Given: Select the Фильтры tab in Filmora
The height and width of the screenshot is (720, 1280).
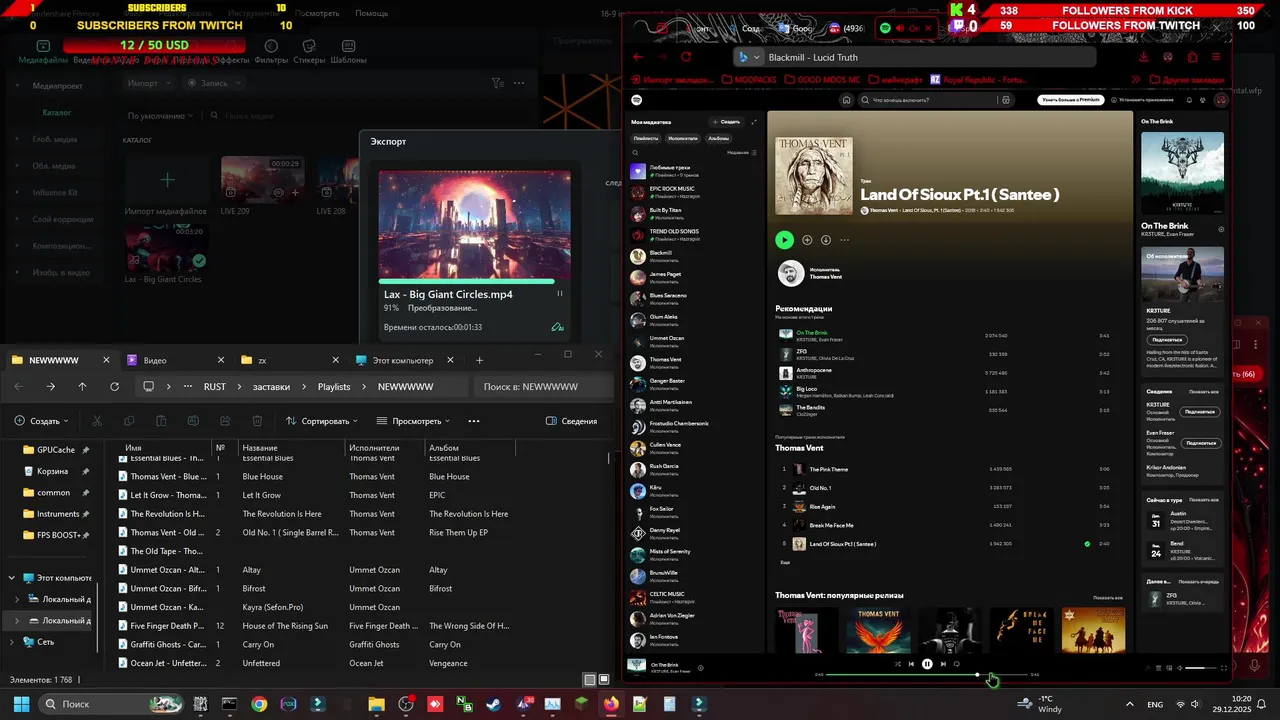Looking at the screenshot, I should pyautogui.click(x=271, y=52).
